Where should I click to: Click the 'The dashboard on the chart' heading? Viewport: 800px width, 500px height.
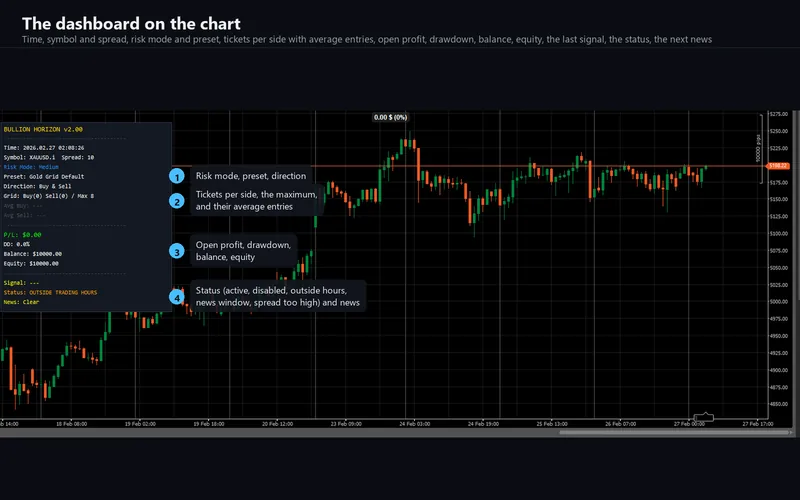point(131,23)
